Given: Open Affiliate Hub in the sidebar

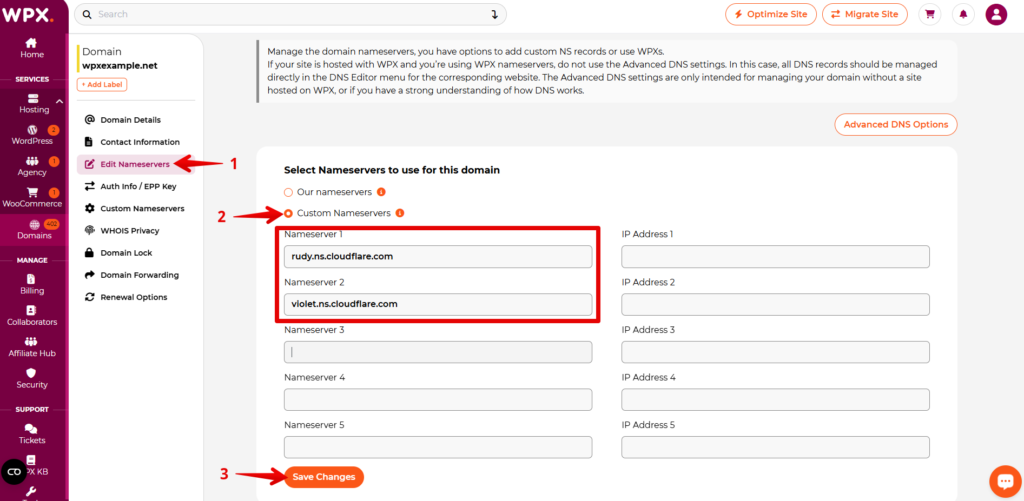Looking at the screenshot, I should coord(33,347).
